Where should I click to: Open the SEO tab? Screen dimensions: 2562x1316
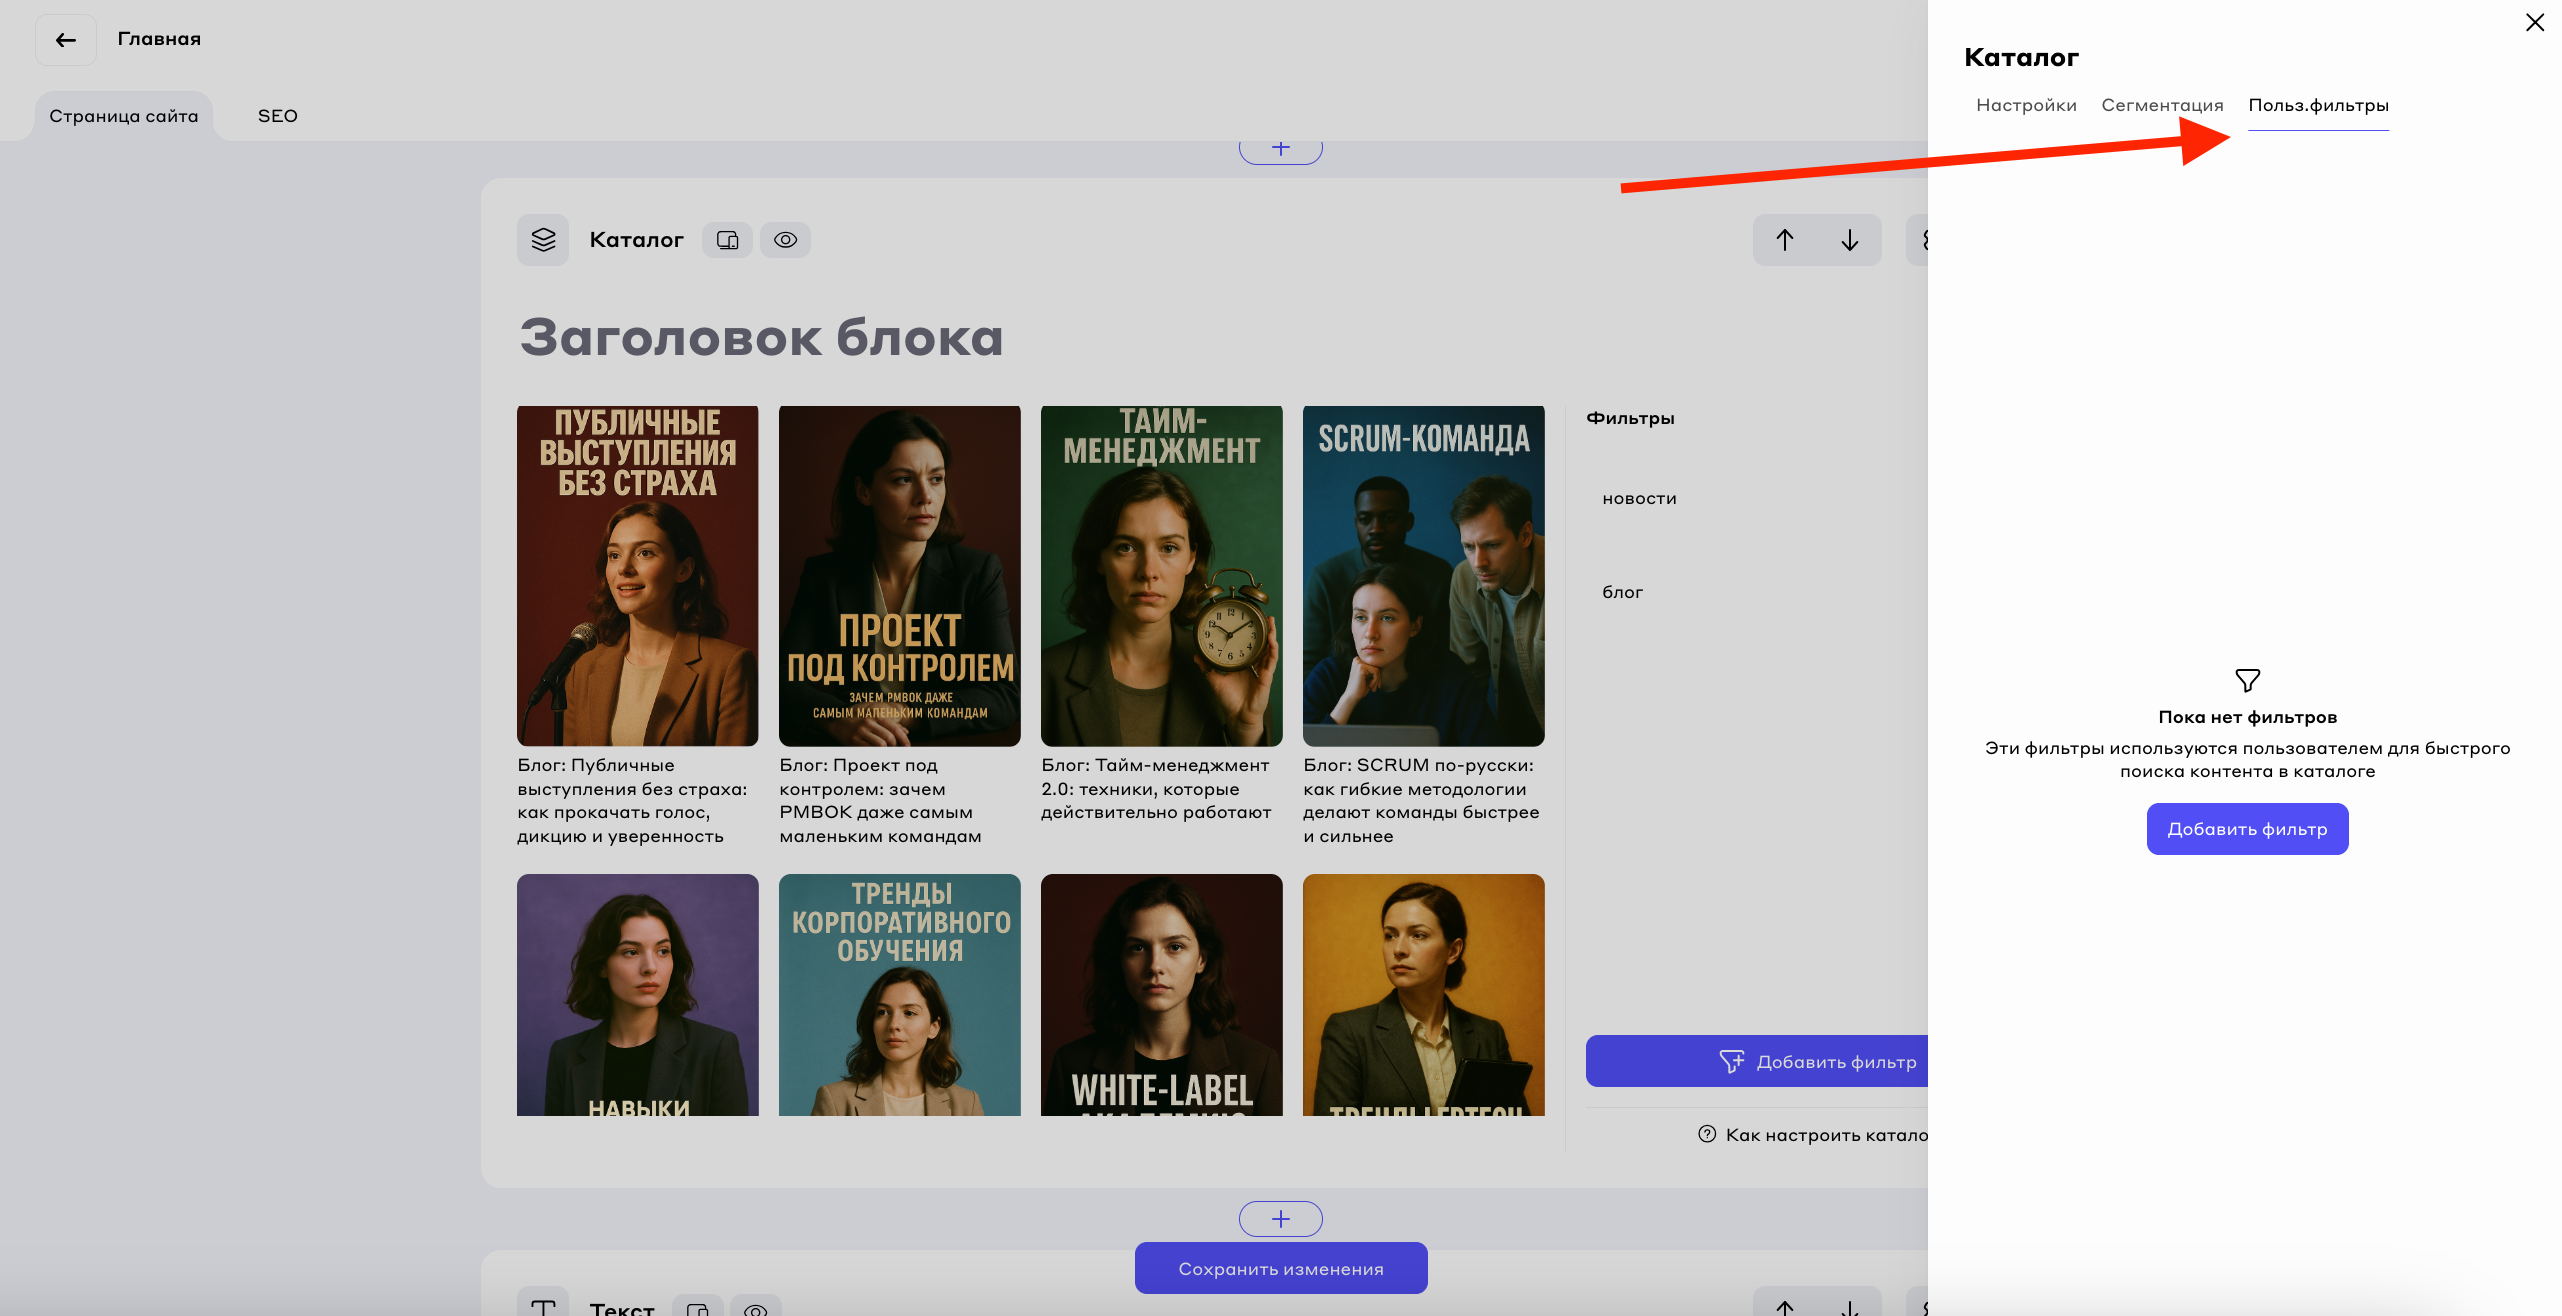coord(277,116)
